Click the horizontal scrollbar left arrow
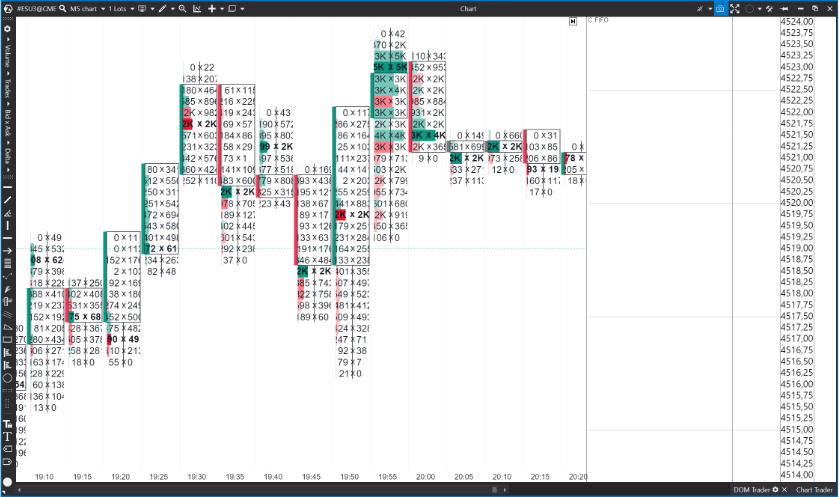 (x=20, y=490)
